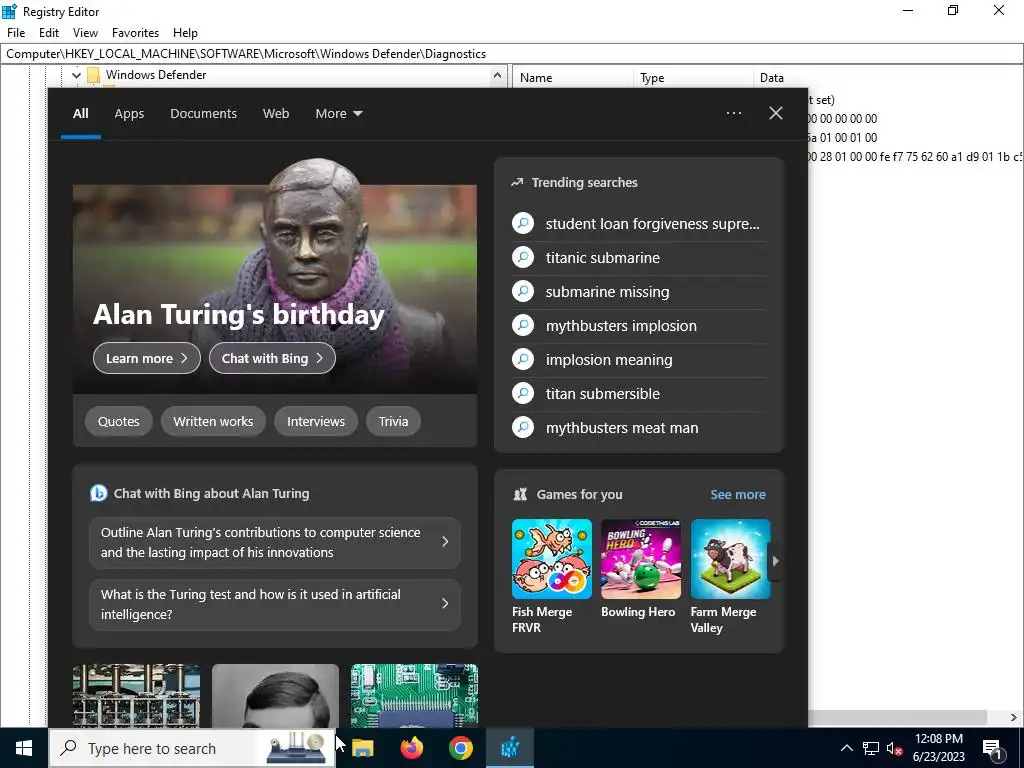Click See more games link
The height and width of the screenshot is (768, 1024).
(738, 494)
